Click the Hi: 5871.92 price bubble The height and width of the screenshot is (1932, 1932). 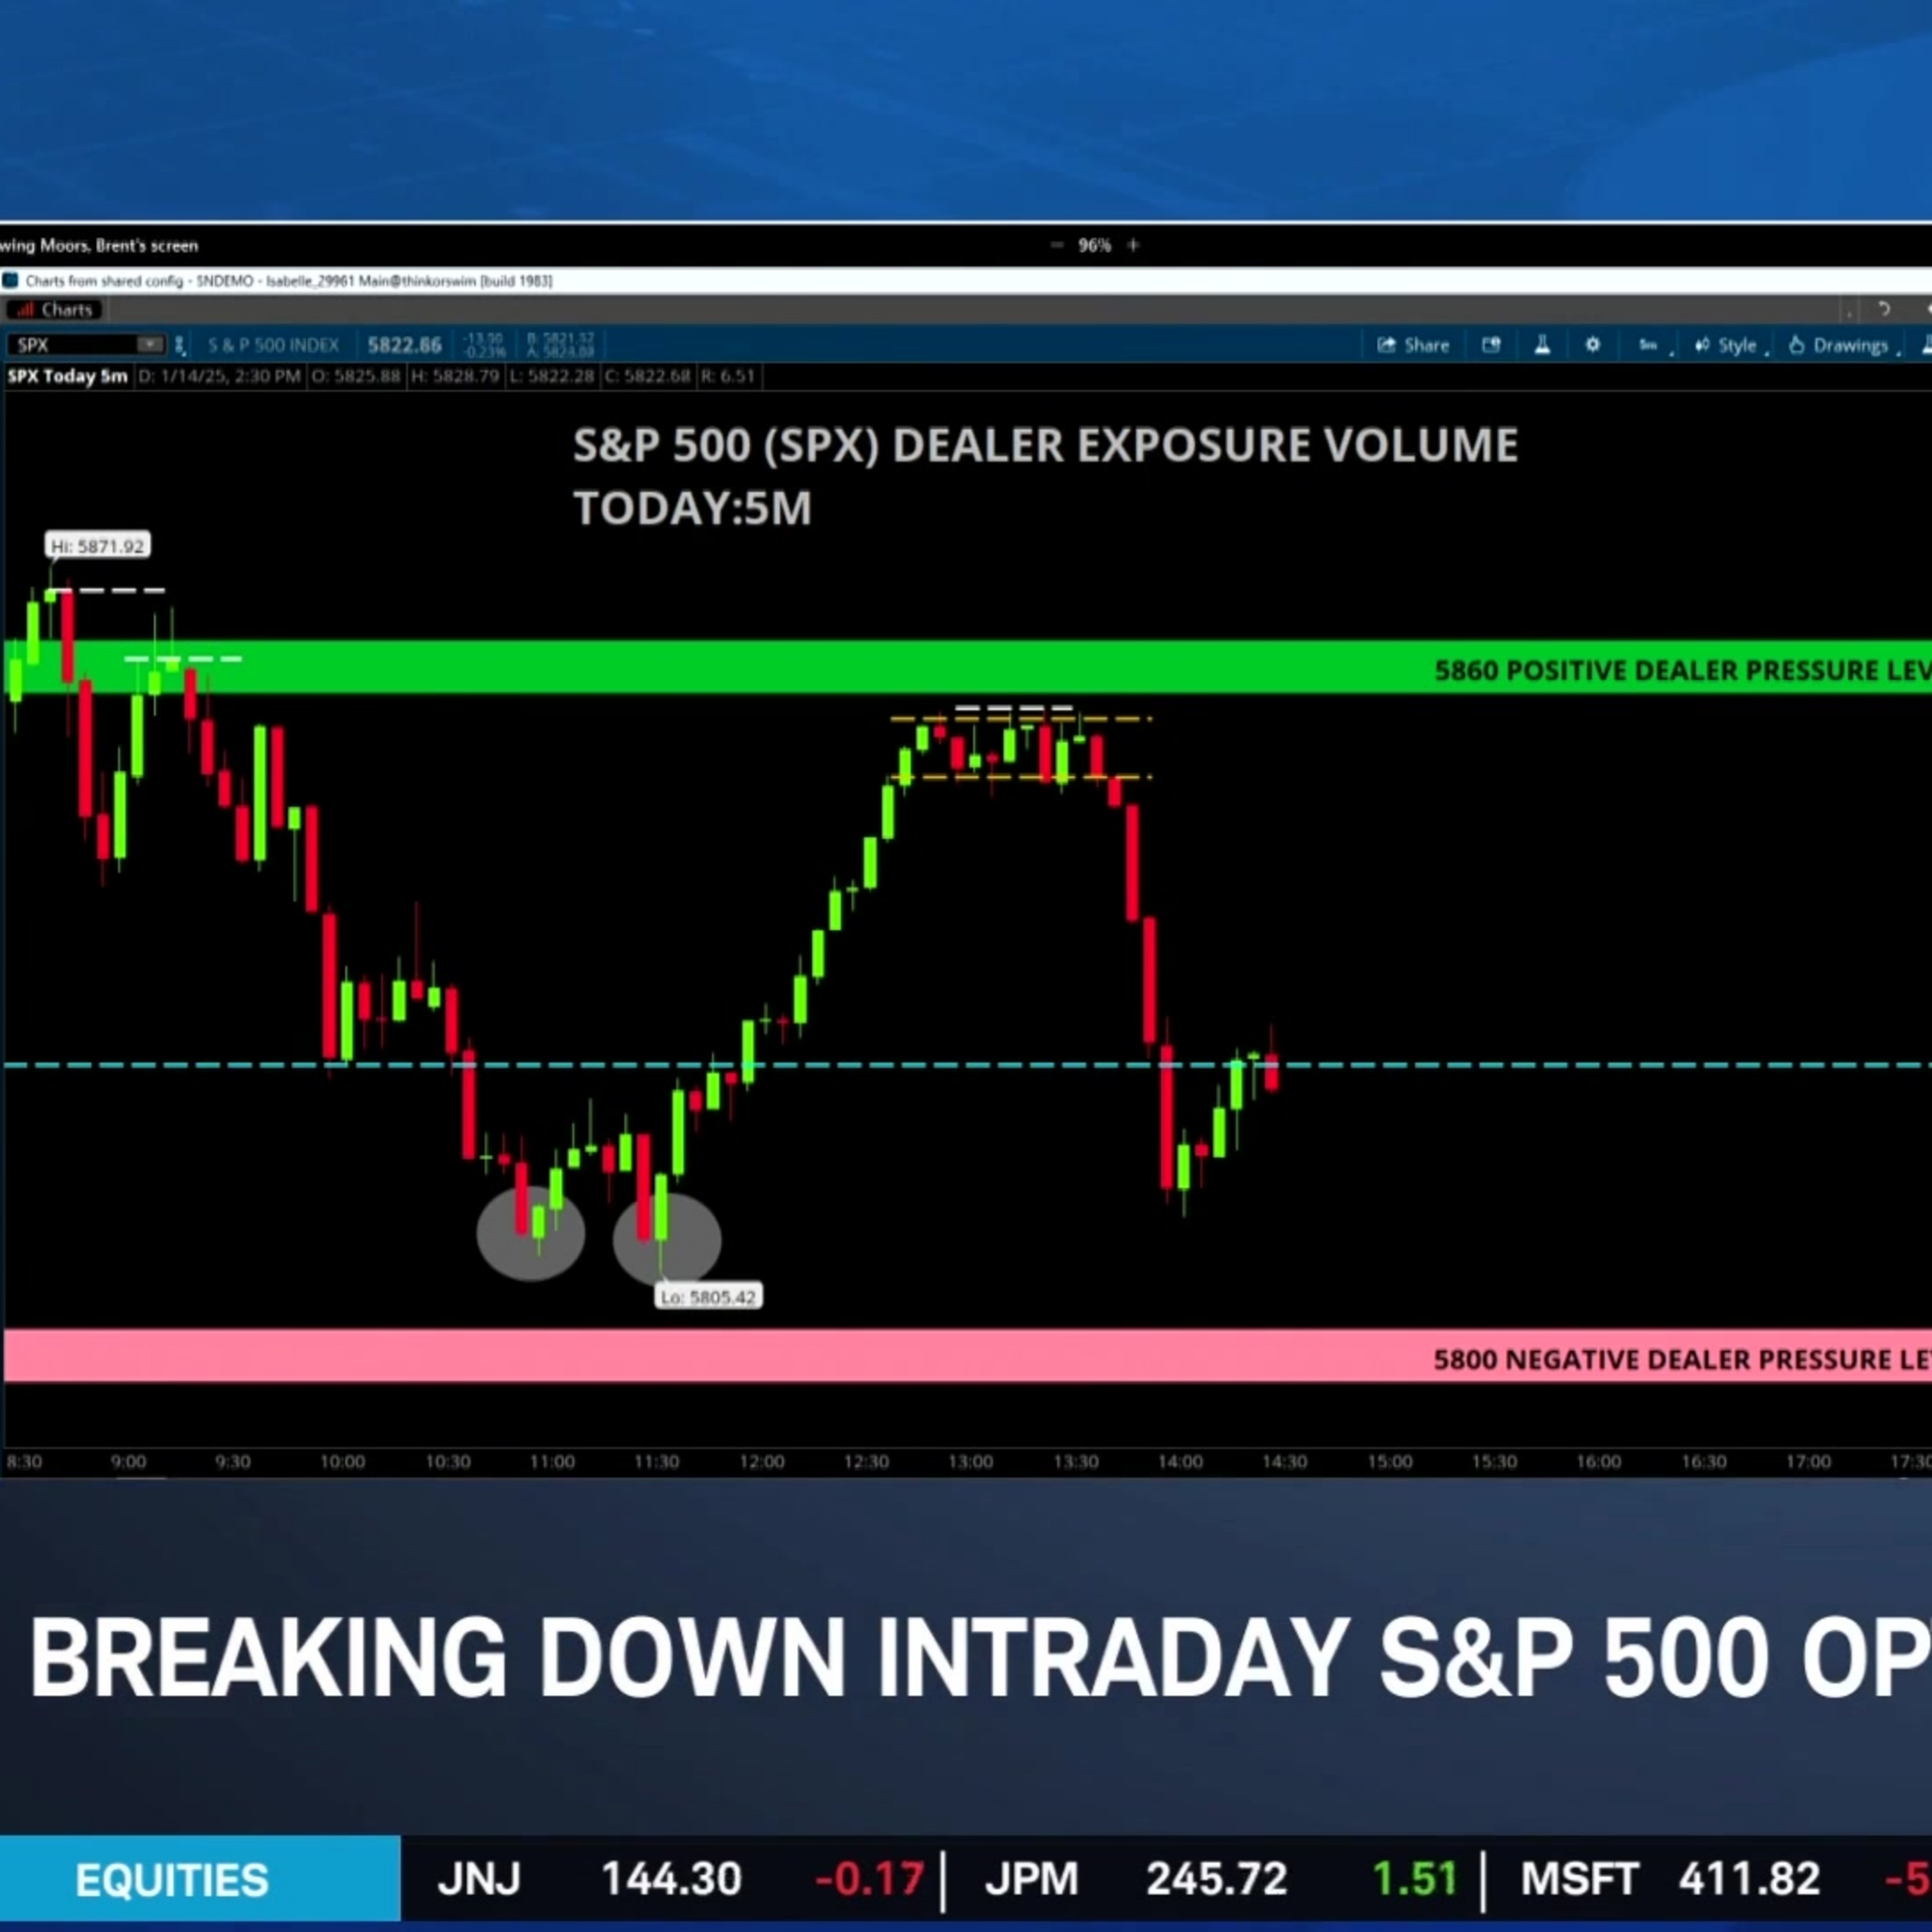[x=98, y=546]
